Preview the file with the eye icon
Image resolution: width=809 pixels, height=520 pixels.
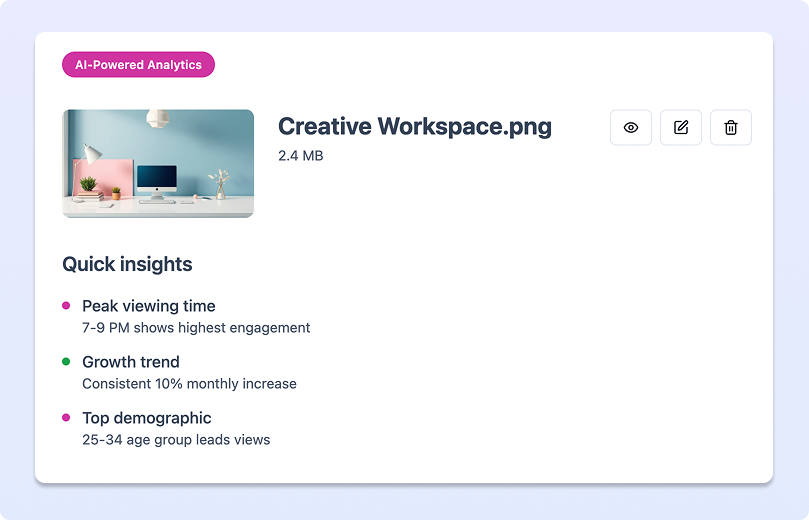tap(631, 128)
